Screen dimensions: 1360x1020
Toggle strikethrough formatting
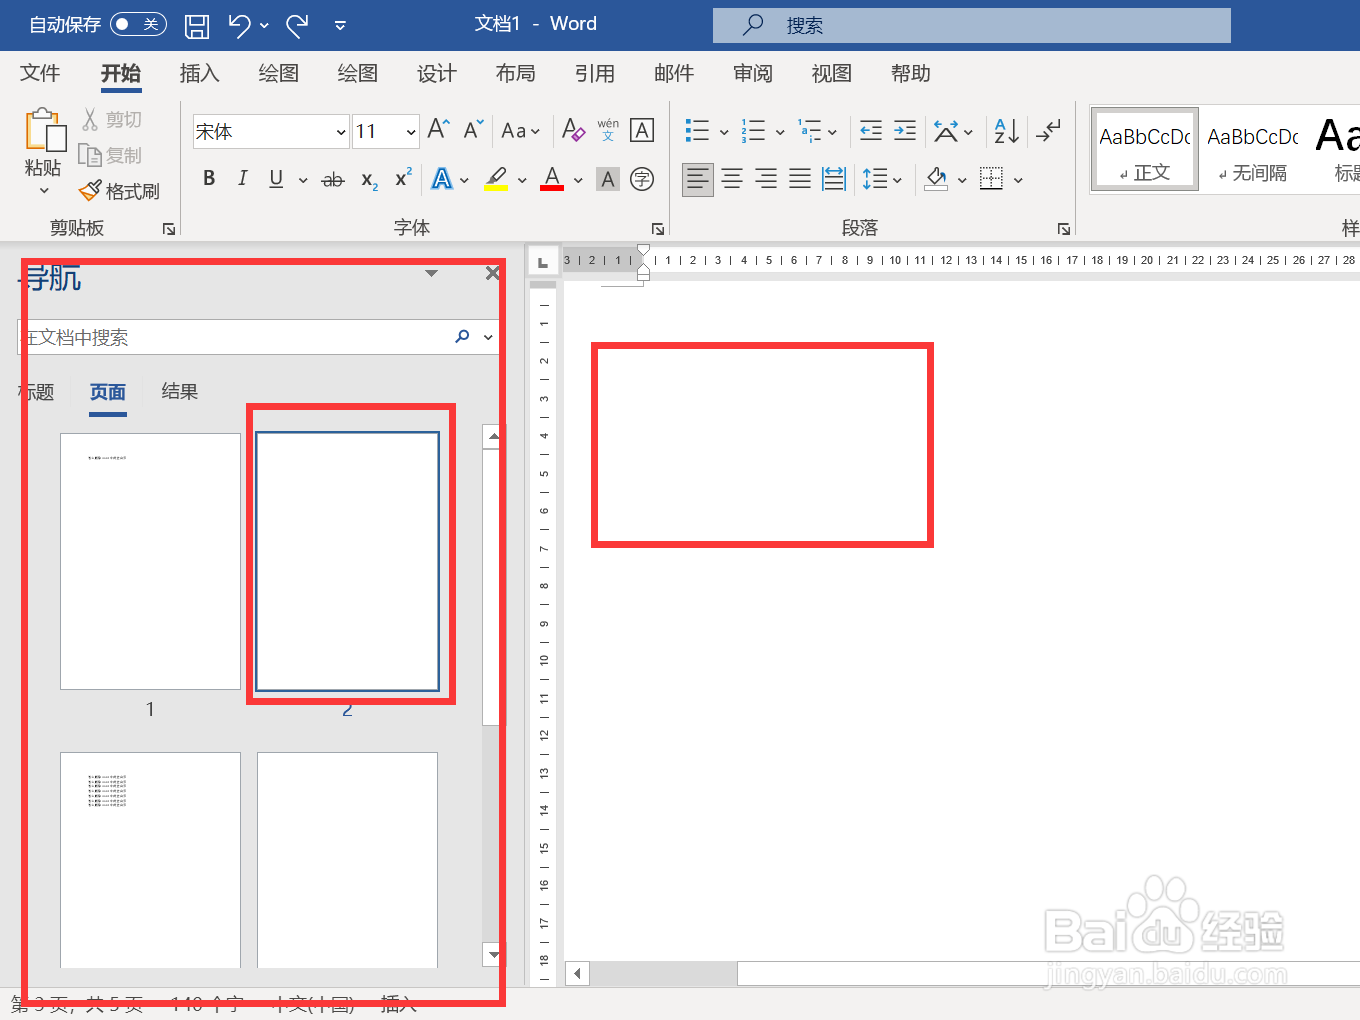coord(332,179)
